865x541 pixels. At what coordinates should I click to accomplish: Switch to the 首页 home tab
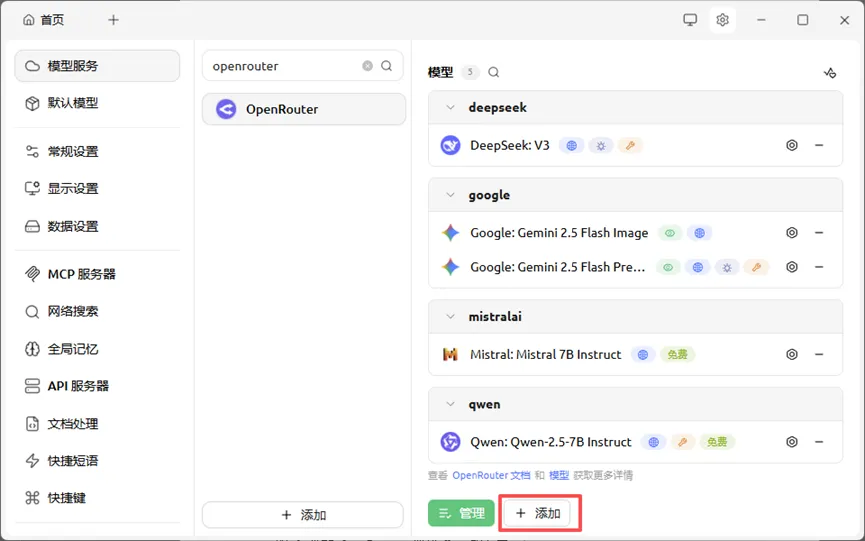pos(44,20)
